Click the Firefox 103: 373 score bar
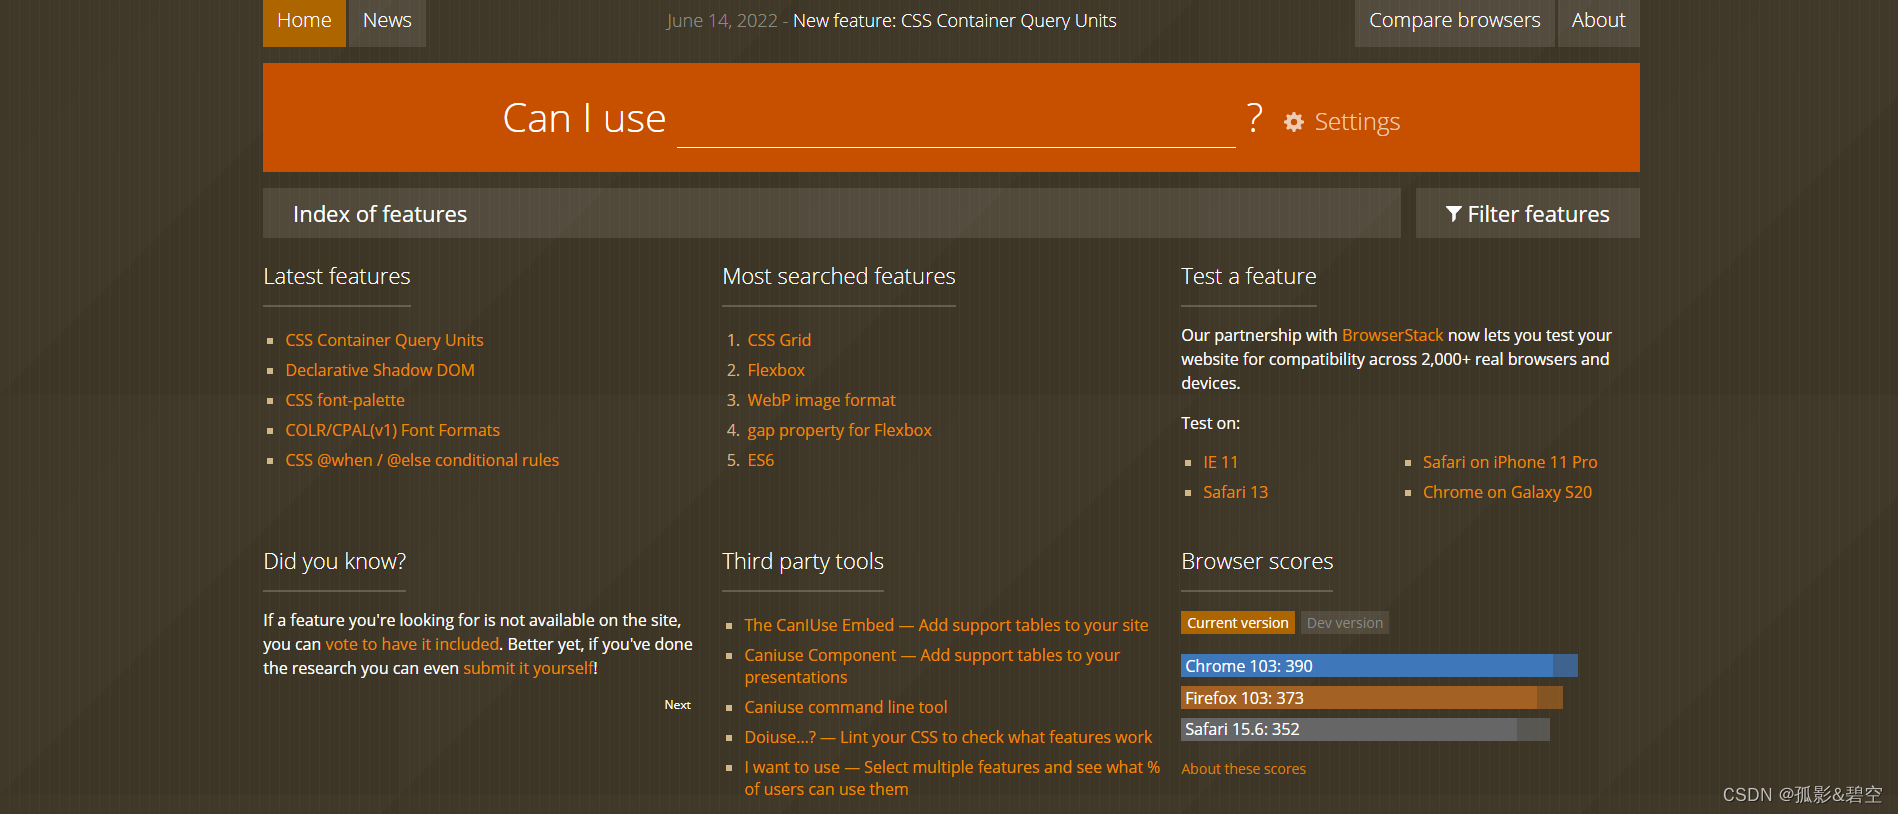The height and width of the screenshot is (814, 1898). (1372, 698)
